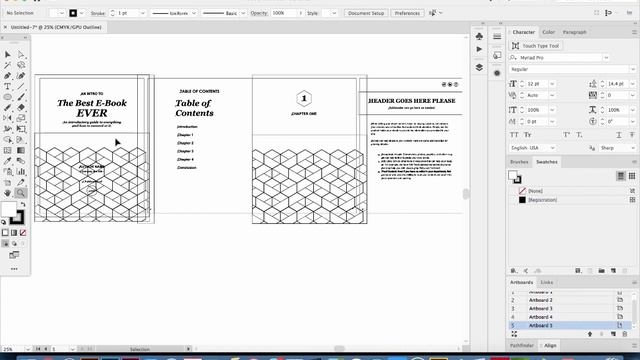Toggle All Caps TT button

pos(514,135)
